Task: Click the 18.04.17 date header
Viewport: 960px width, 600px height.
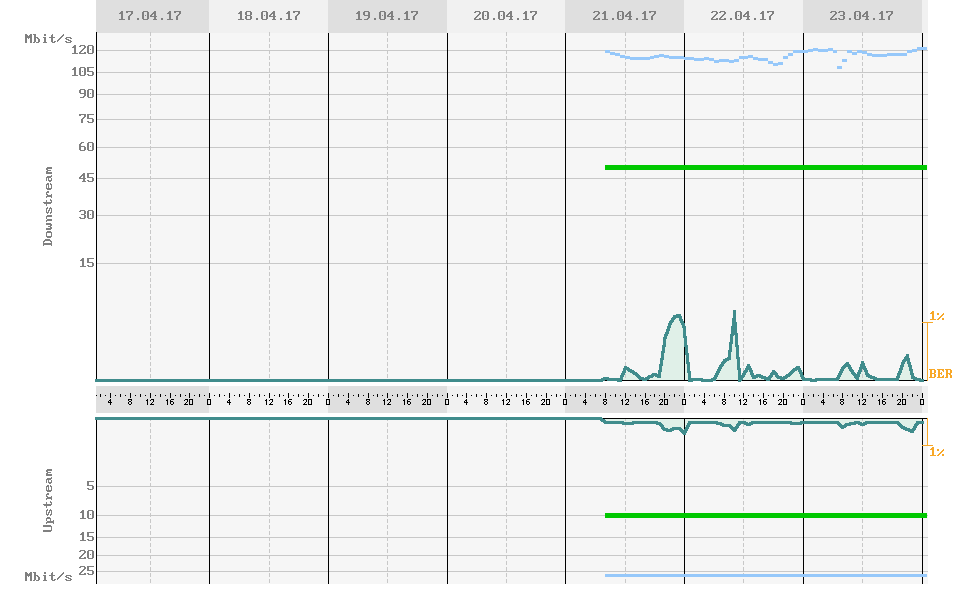Action: 268,16
